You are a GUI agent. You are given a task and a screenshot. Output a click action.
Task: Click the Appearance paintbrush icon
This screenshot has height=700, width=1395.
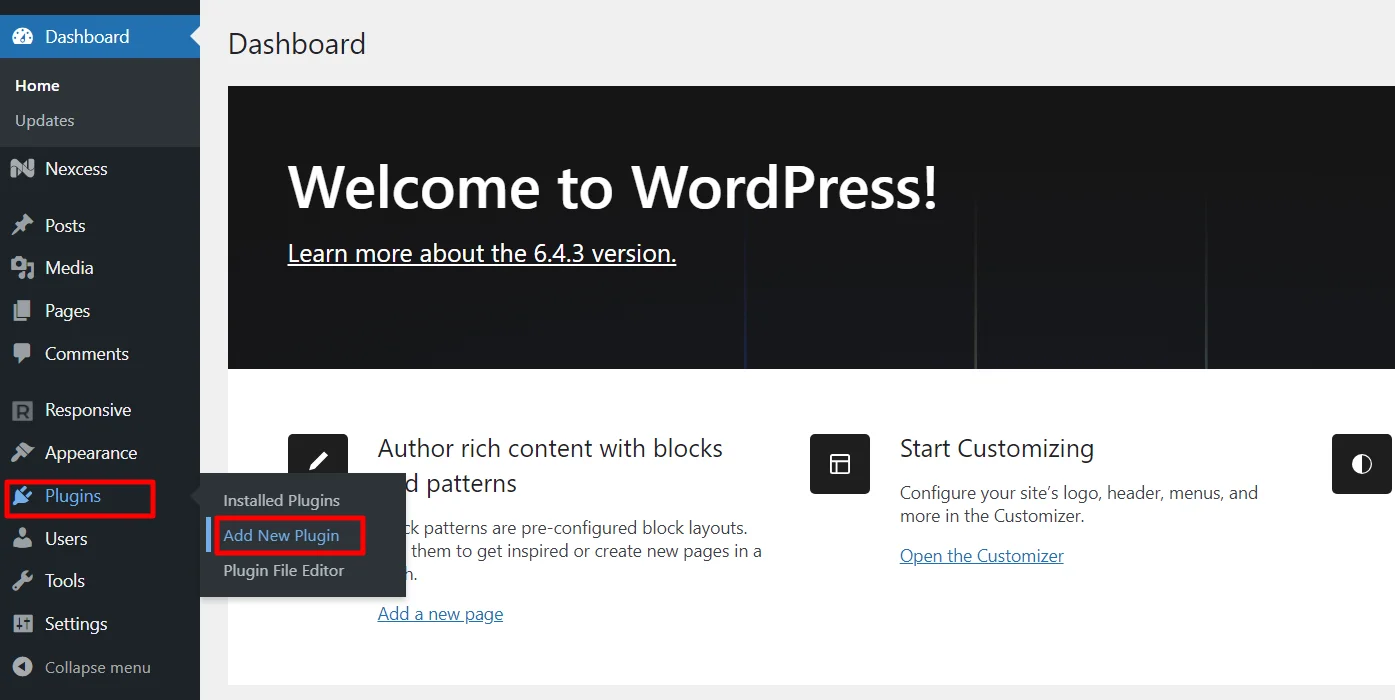(22, 453)
